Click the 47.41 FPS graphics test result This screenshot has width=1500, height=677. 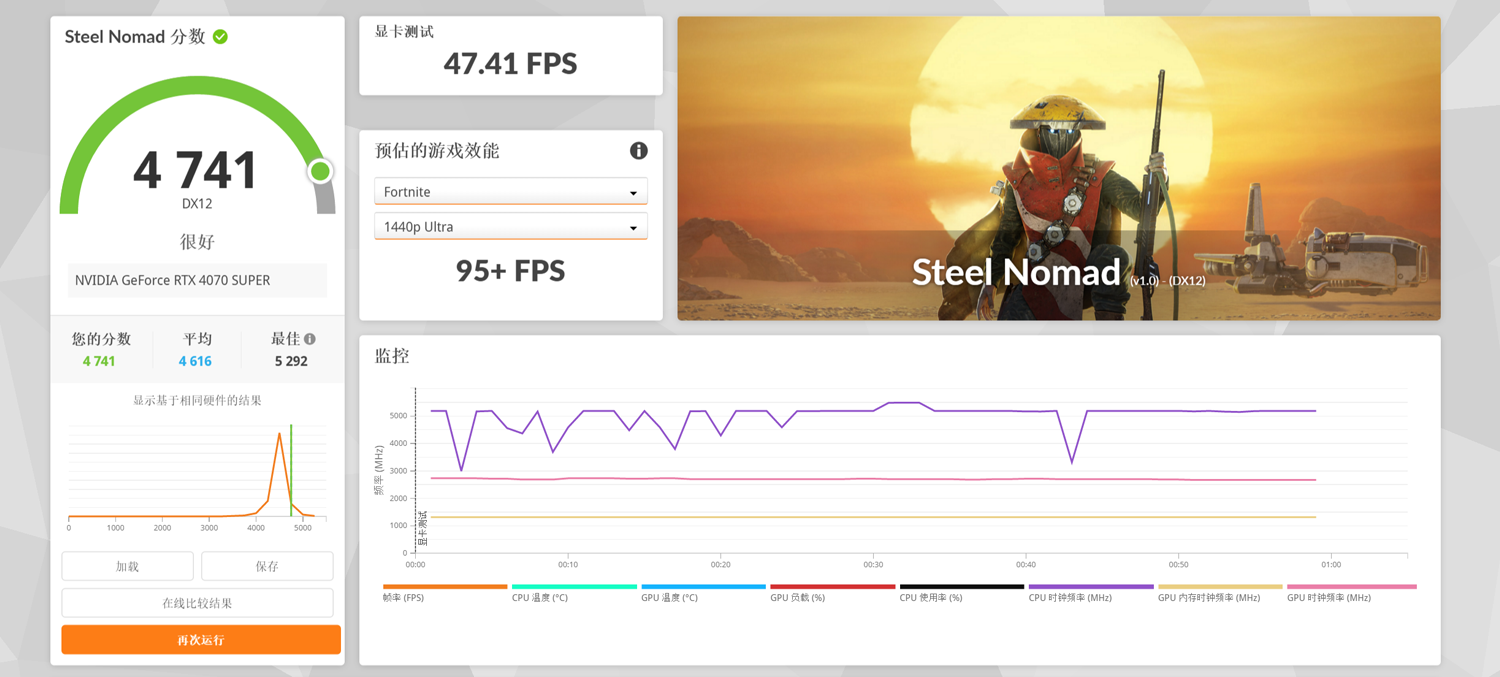(510, 64)
